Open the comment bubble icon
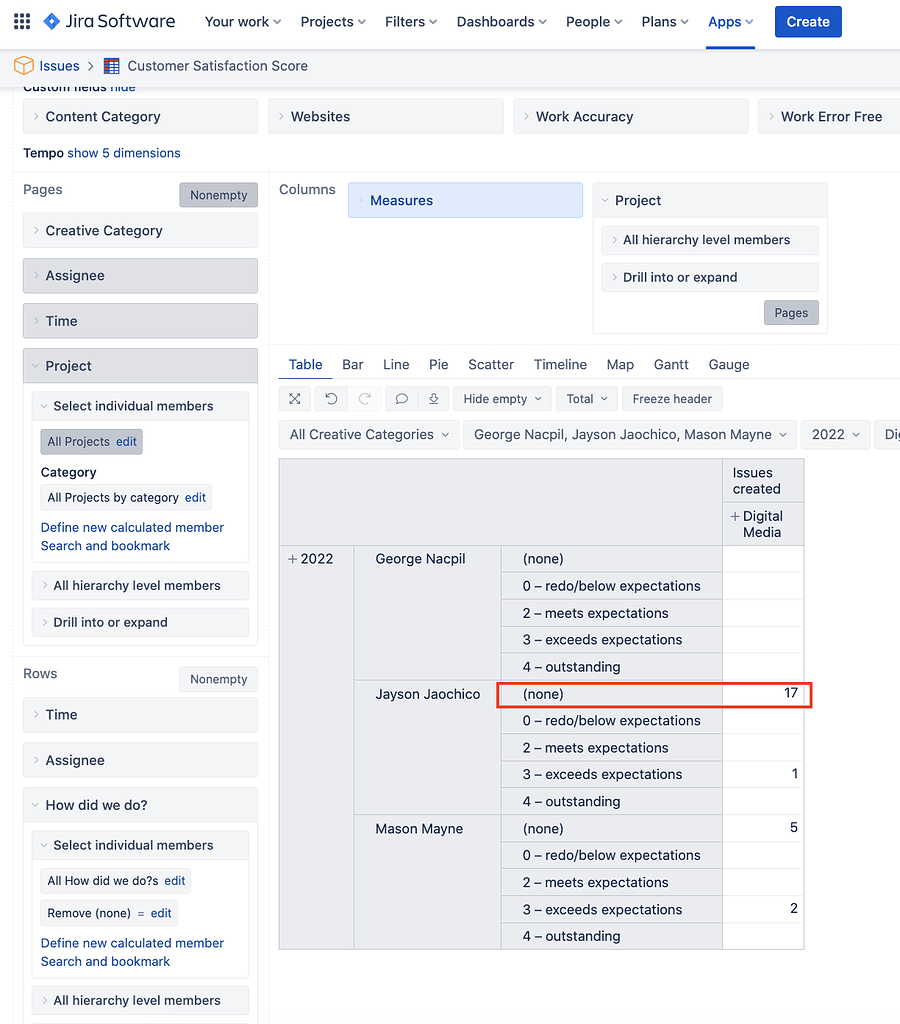Viewport: 900px width, 1024px height. (401, 399)
